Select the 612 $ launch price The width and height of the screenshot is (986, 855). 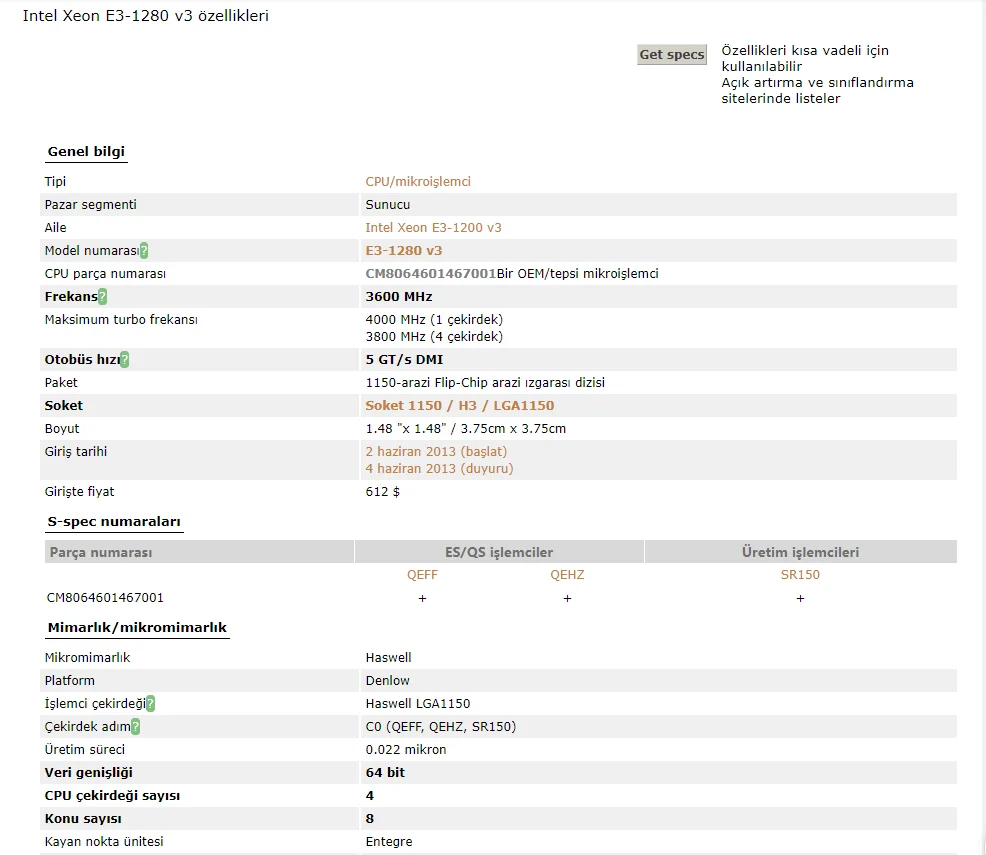[x=382, y=492]
